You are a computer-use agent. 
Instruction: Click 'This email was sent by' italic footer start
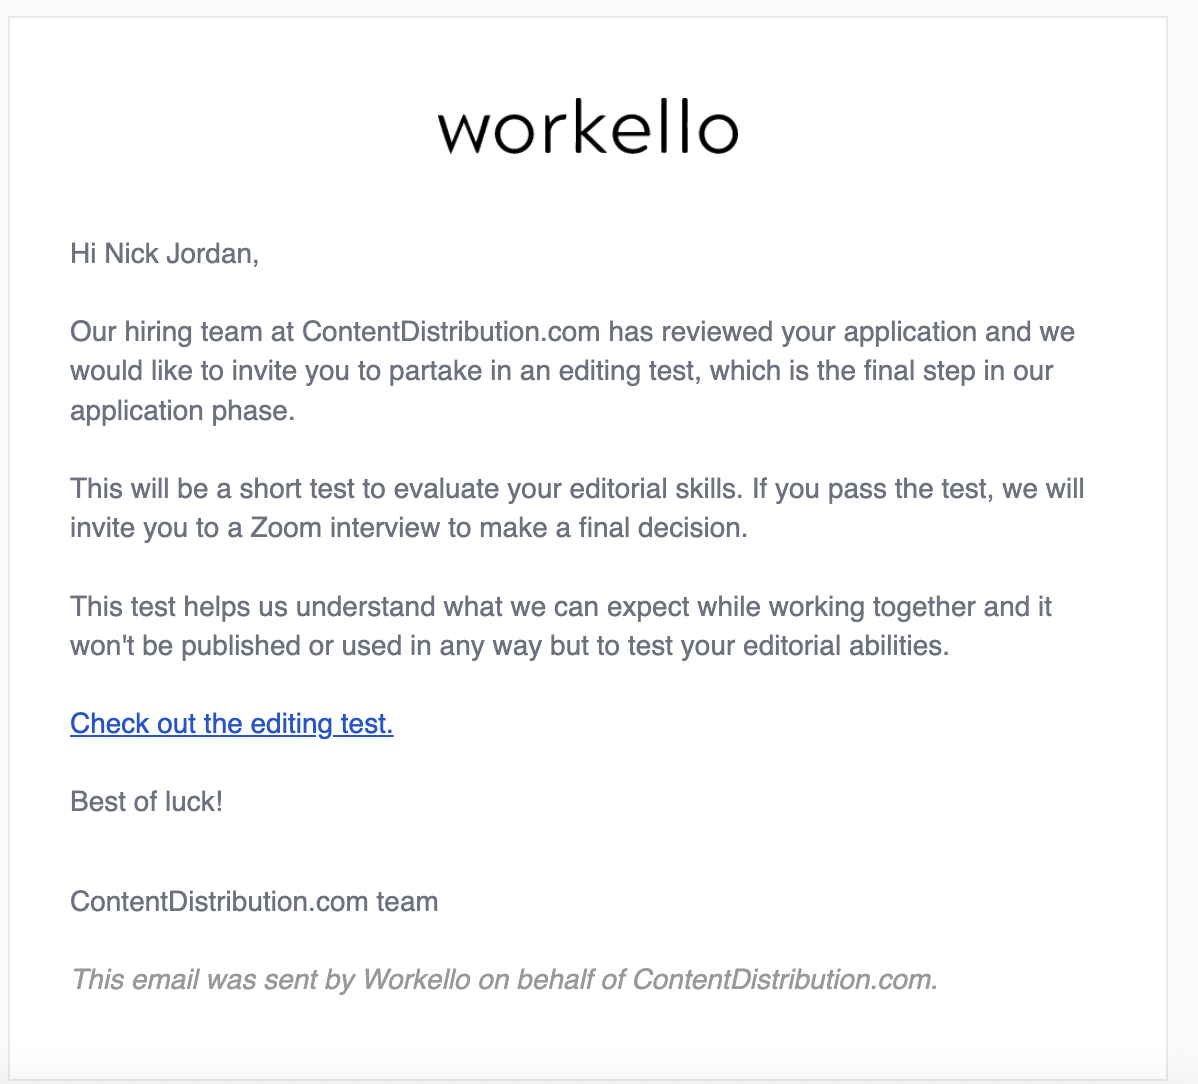(x=213, y=979)
